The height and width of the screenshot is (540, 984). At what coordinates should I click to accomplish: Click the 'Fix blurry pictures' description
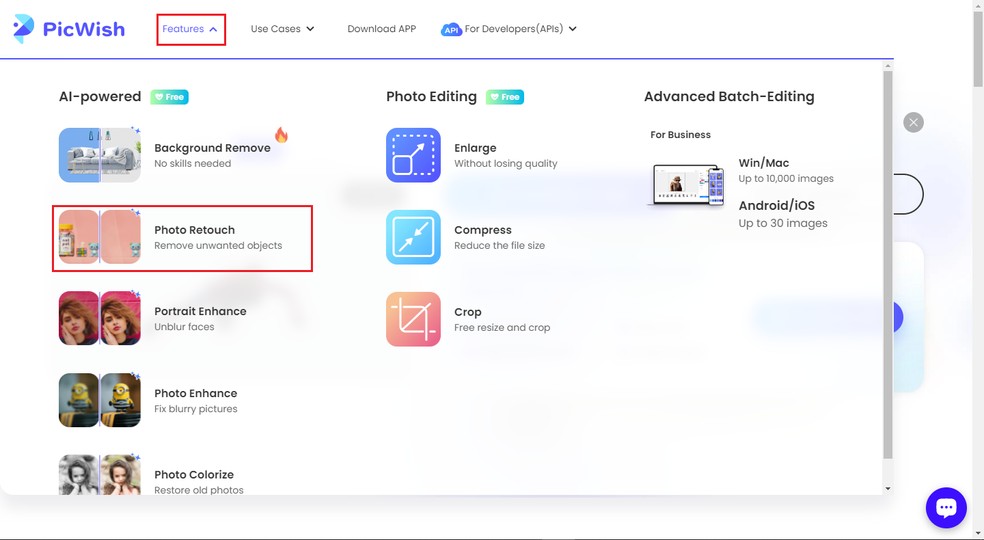(196, 409)
